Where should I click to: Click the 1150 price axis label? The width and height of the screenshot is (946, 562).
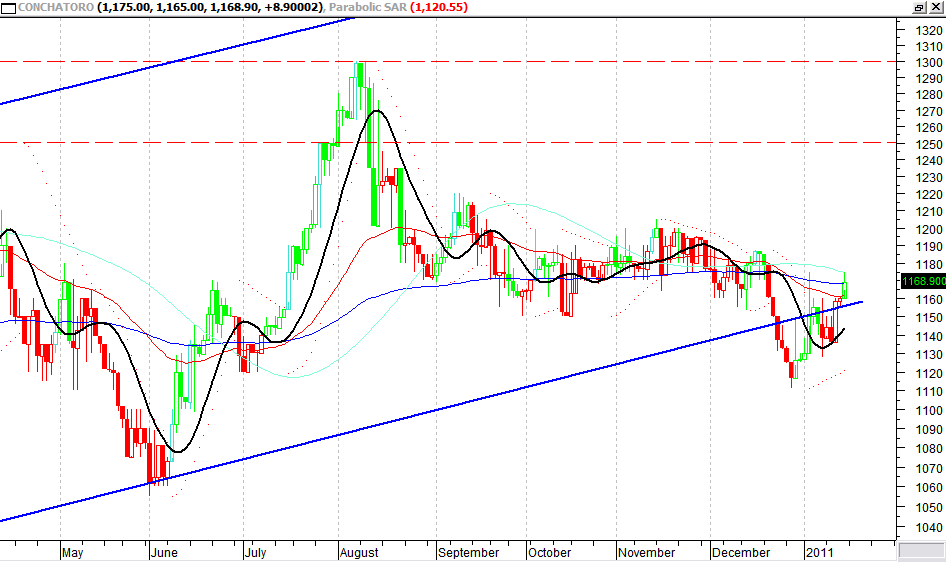coord(929,318)
